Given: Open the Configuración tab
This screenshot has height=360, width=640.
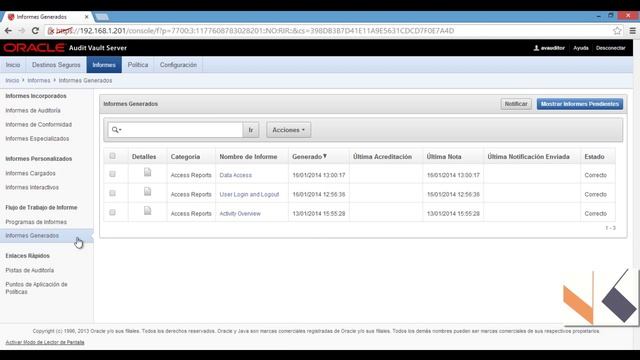Looking at the screenshot, I should [178, 65].
